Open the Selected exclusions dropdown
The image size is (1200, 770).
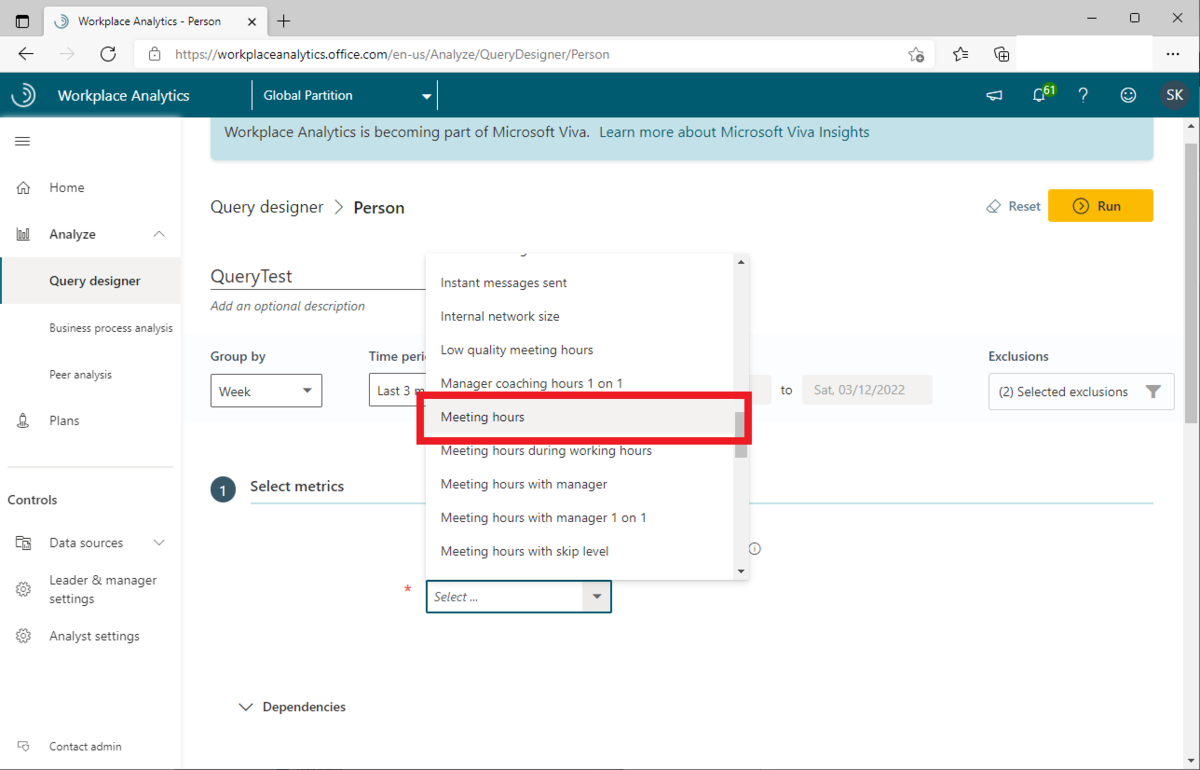tap(1081, 391)
